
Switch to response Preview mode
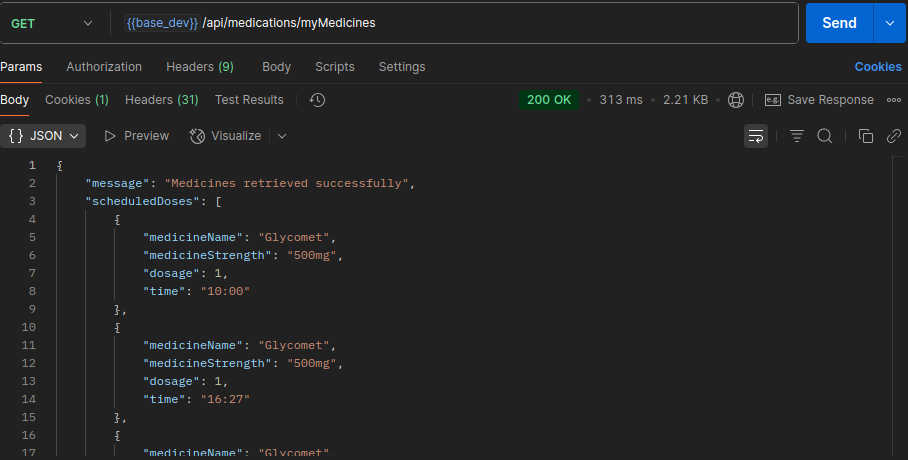[136, 136]
